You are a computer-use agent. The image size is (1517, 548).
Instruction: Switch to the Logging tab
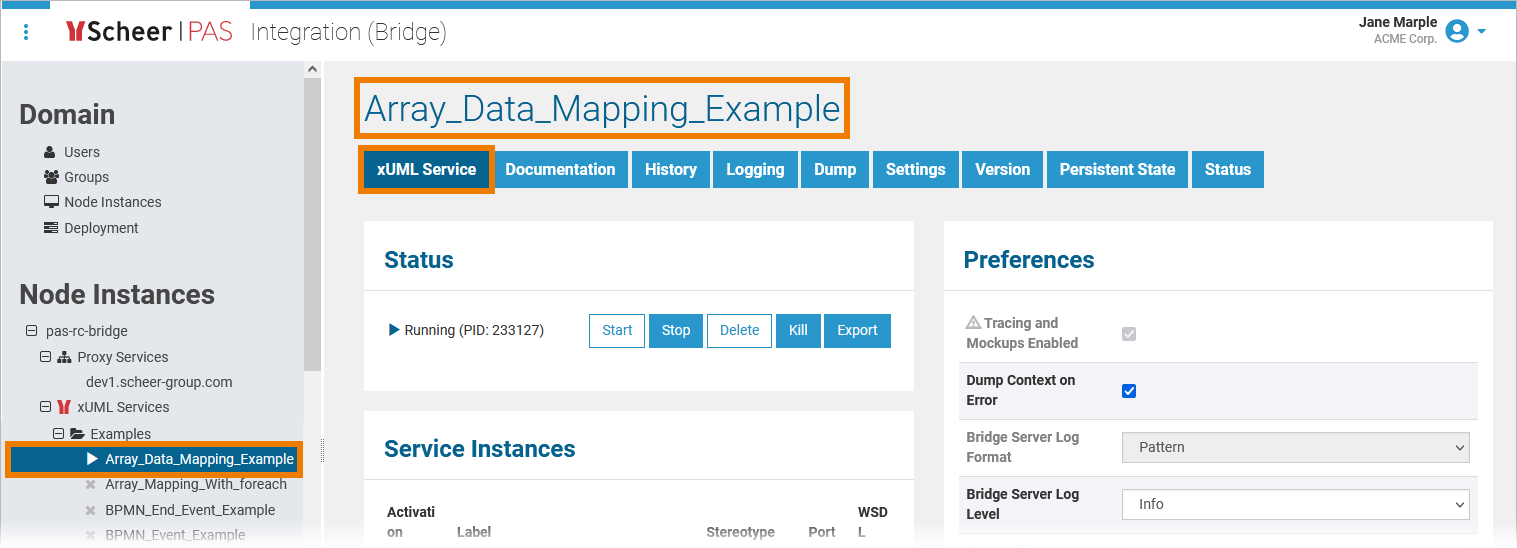coord(755,170)
